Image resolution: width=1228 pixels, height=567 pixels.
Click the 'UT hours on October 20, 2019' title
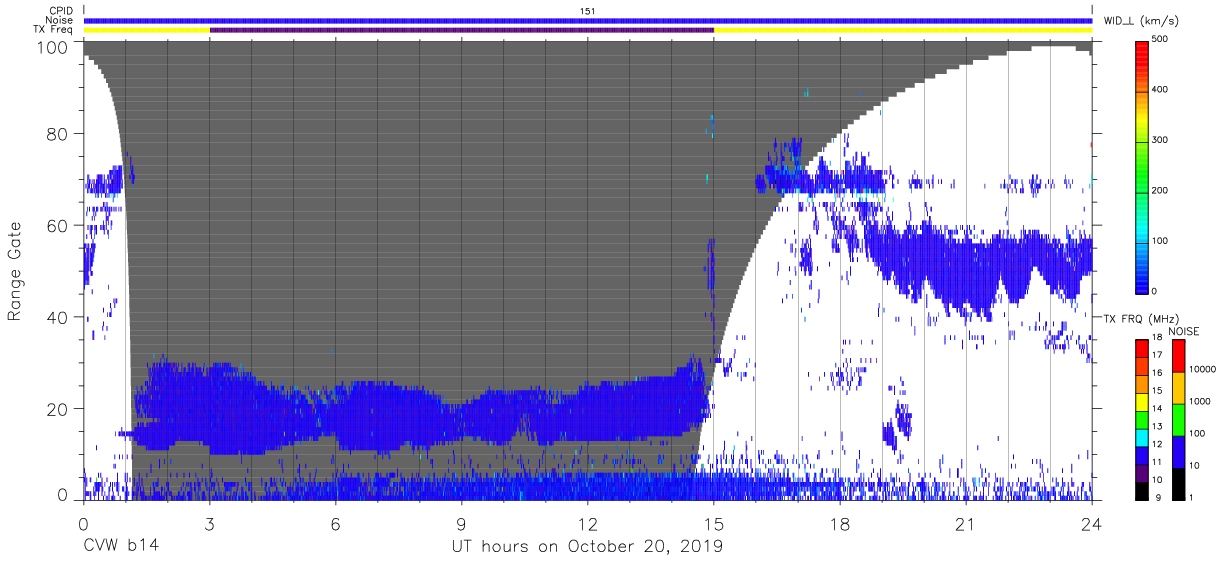click(587, 547)
